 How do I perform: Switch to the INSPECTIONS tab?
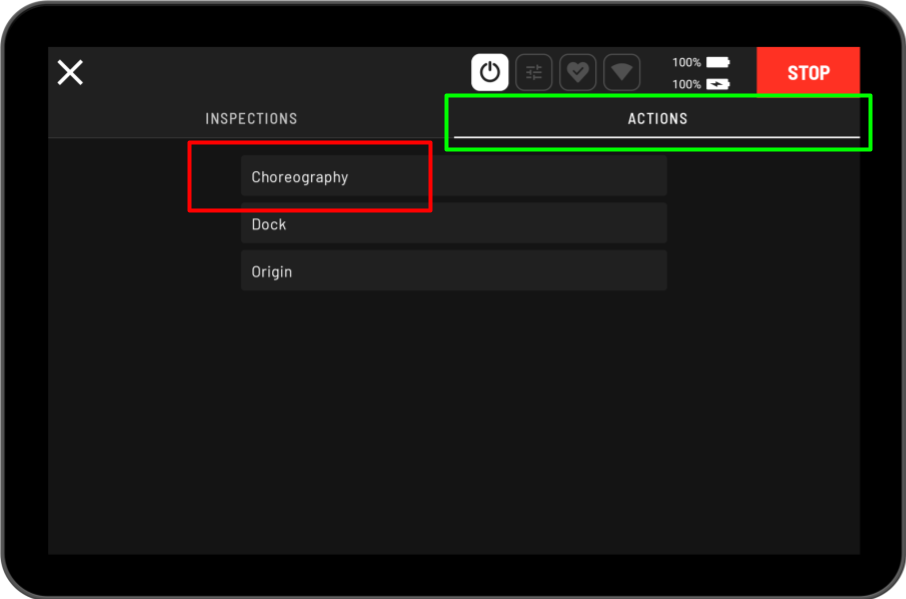(251, 118)
